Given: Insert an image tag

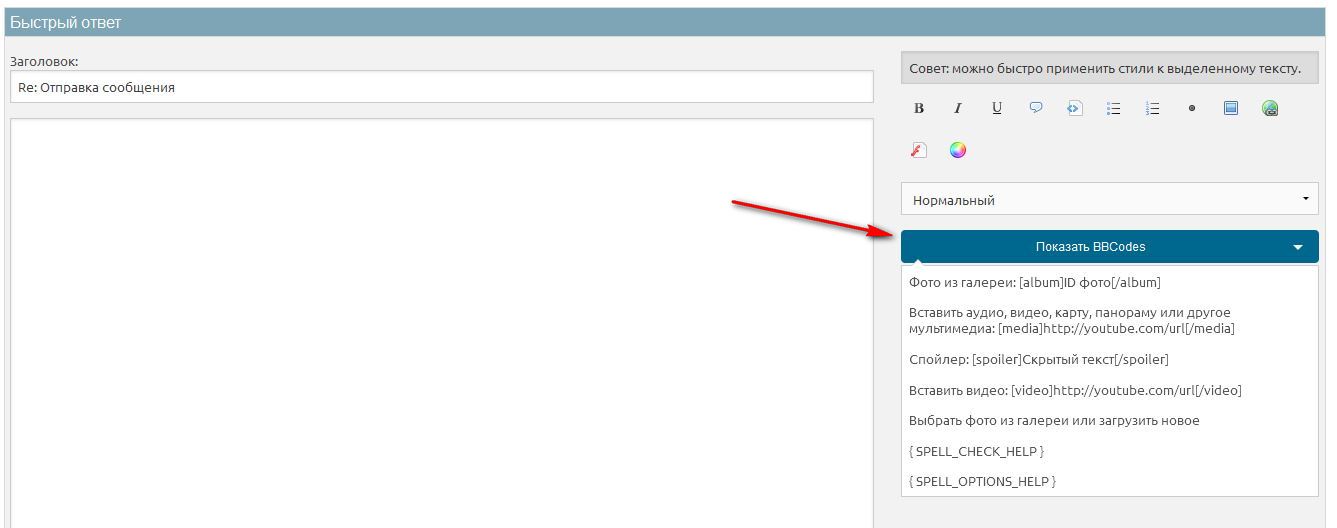Looking at the screenshot, I should 1231,109.
